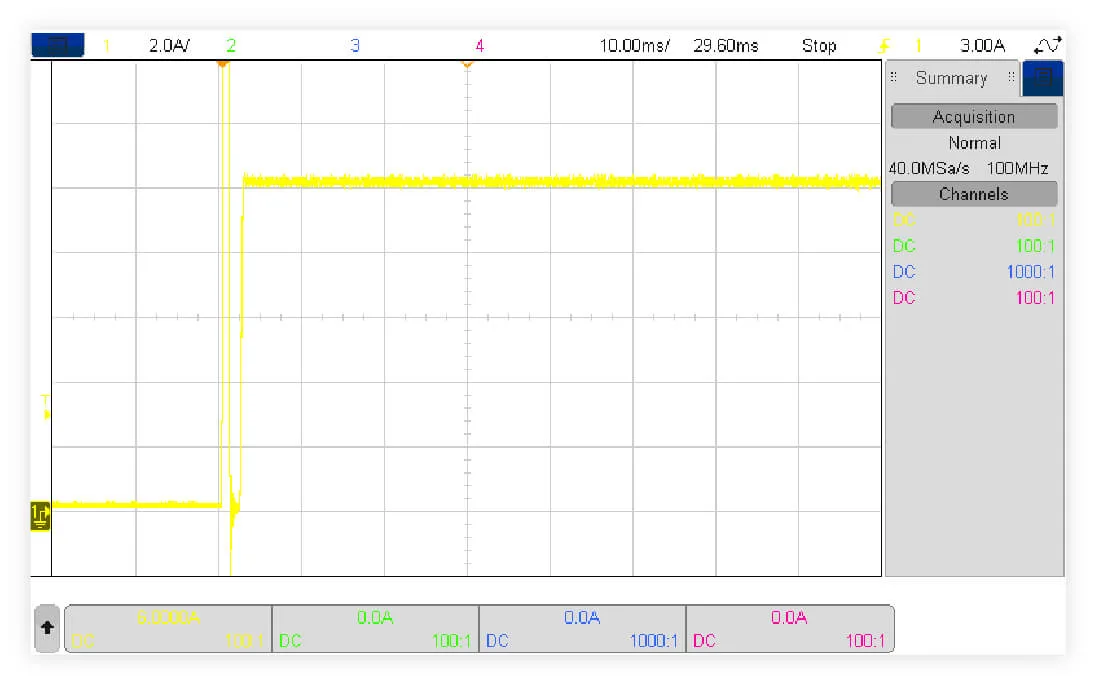Viewport: 1096px width, 686px height.
Task: Activate channel 3 from the top status bar
Action: pyautogui.click(x=354, y=45)
